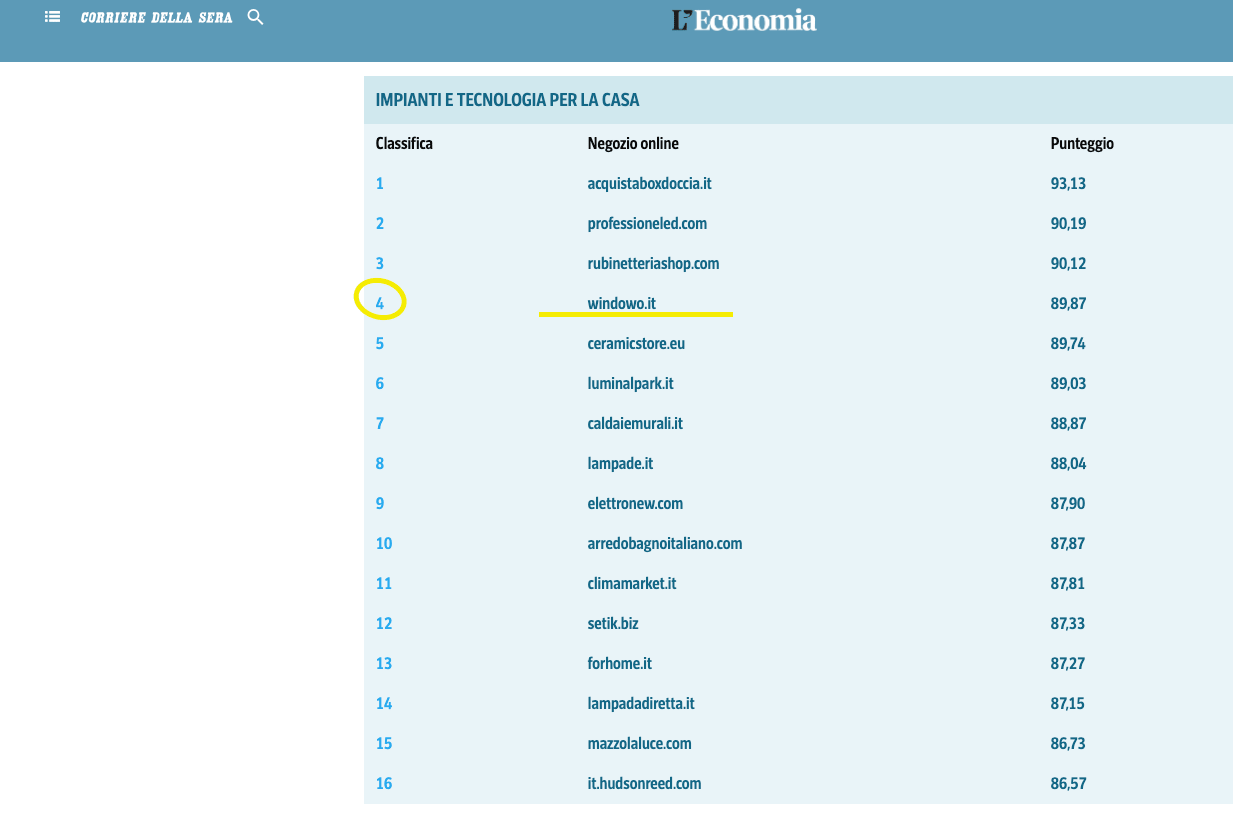
Task: Select rank number 16 in Classifica
Action: point(384,783)
